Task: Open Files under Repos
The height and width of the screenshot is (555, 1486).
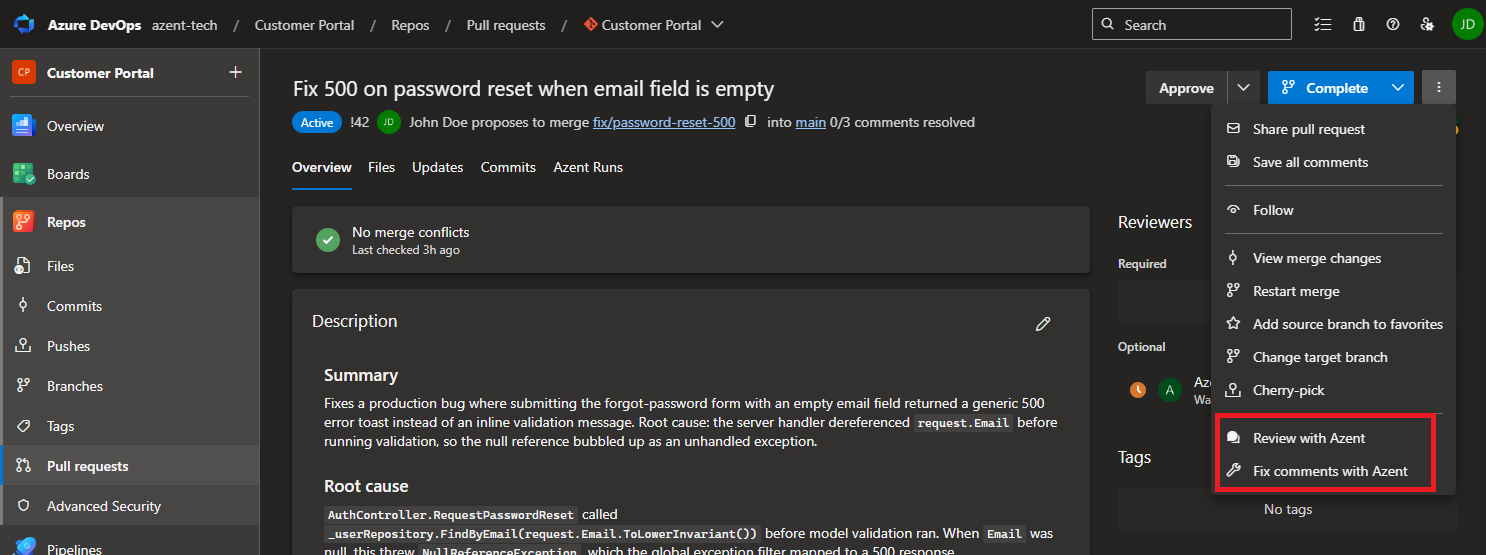Action: pos(130,266)
